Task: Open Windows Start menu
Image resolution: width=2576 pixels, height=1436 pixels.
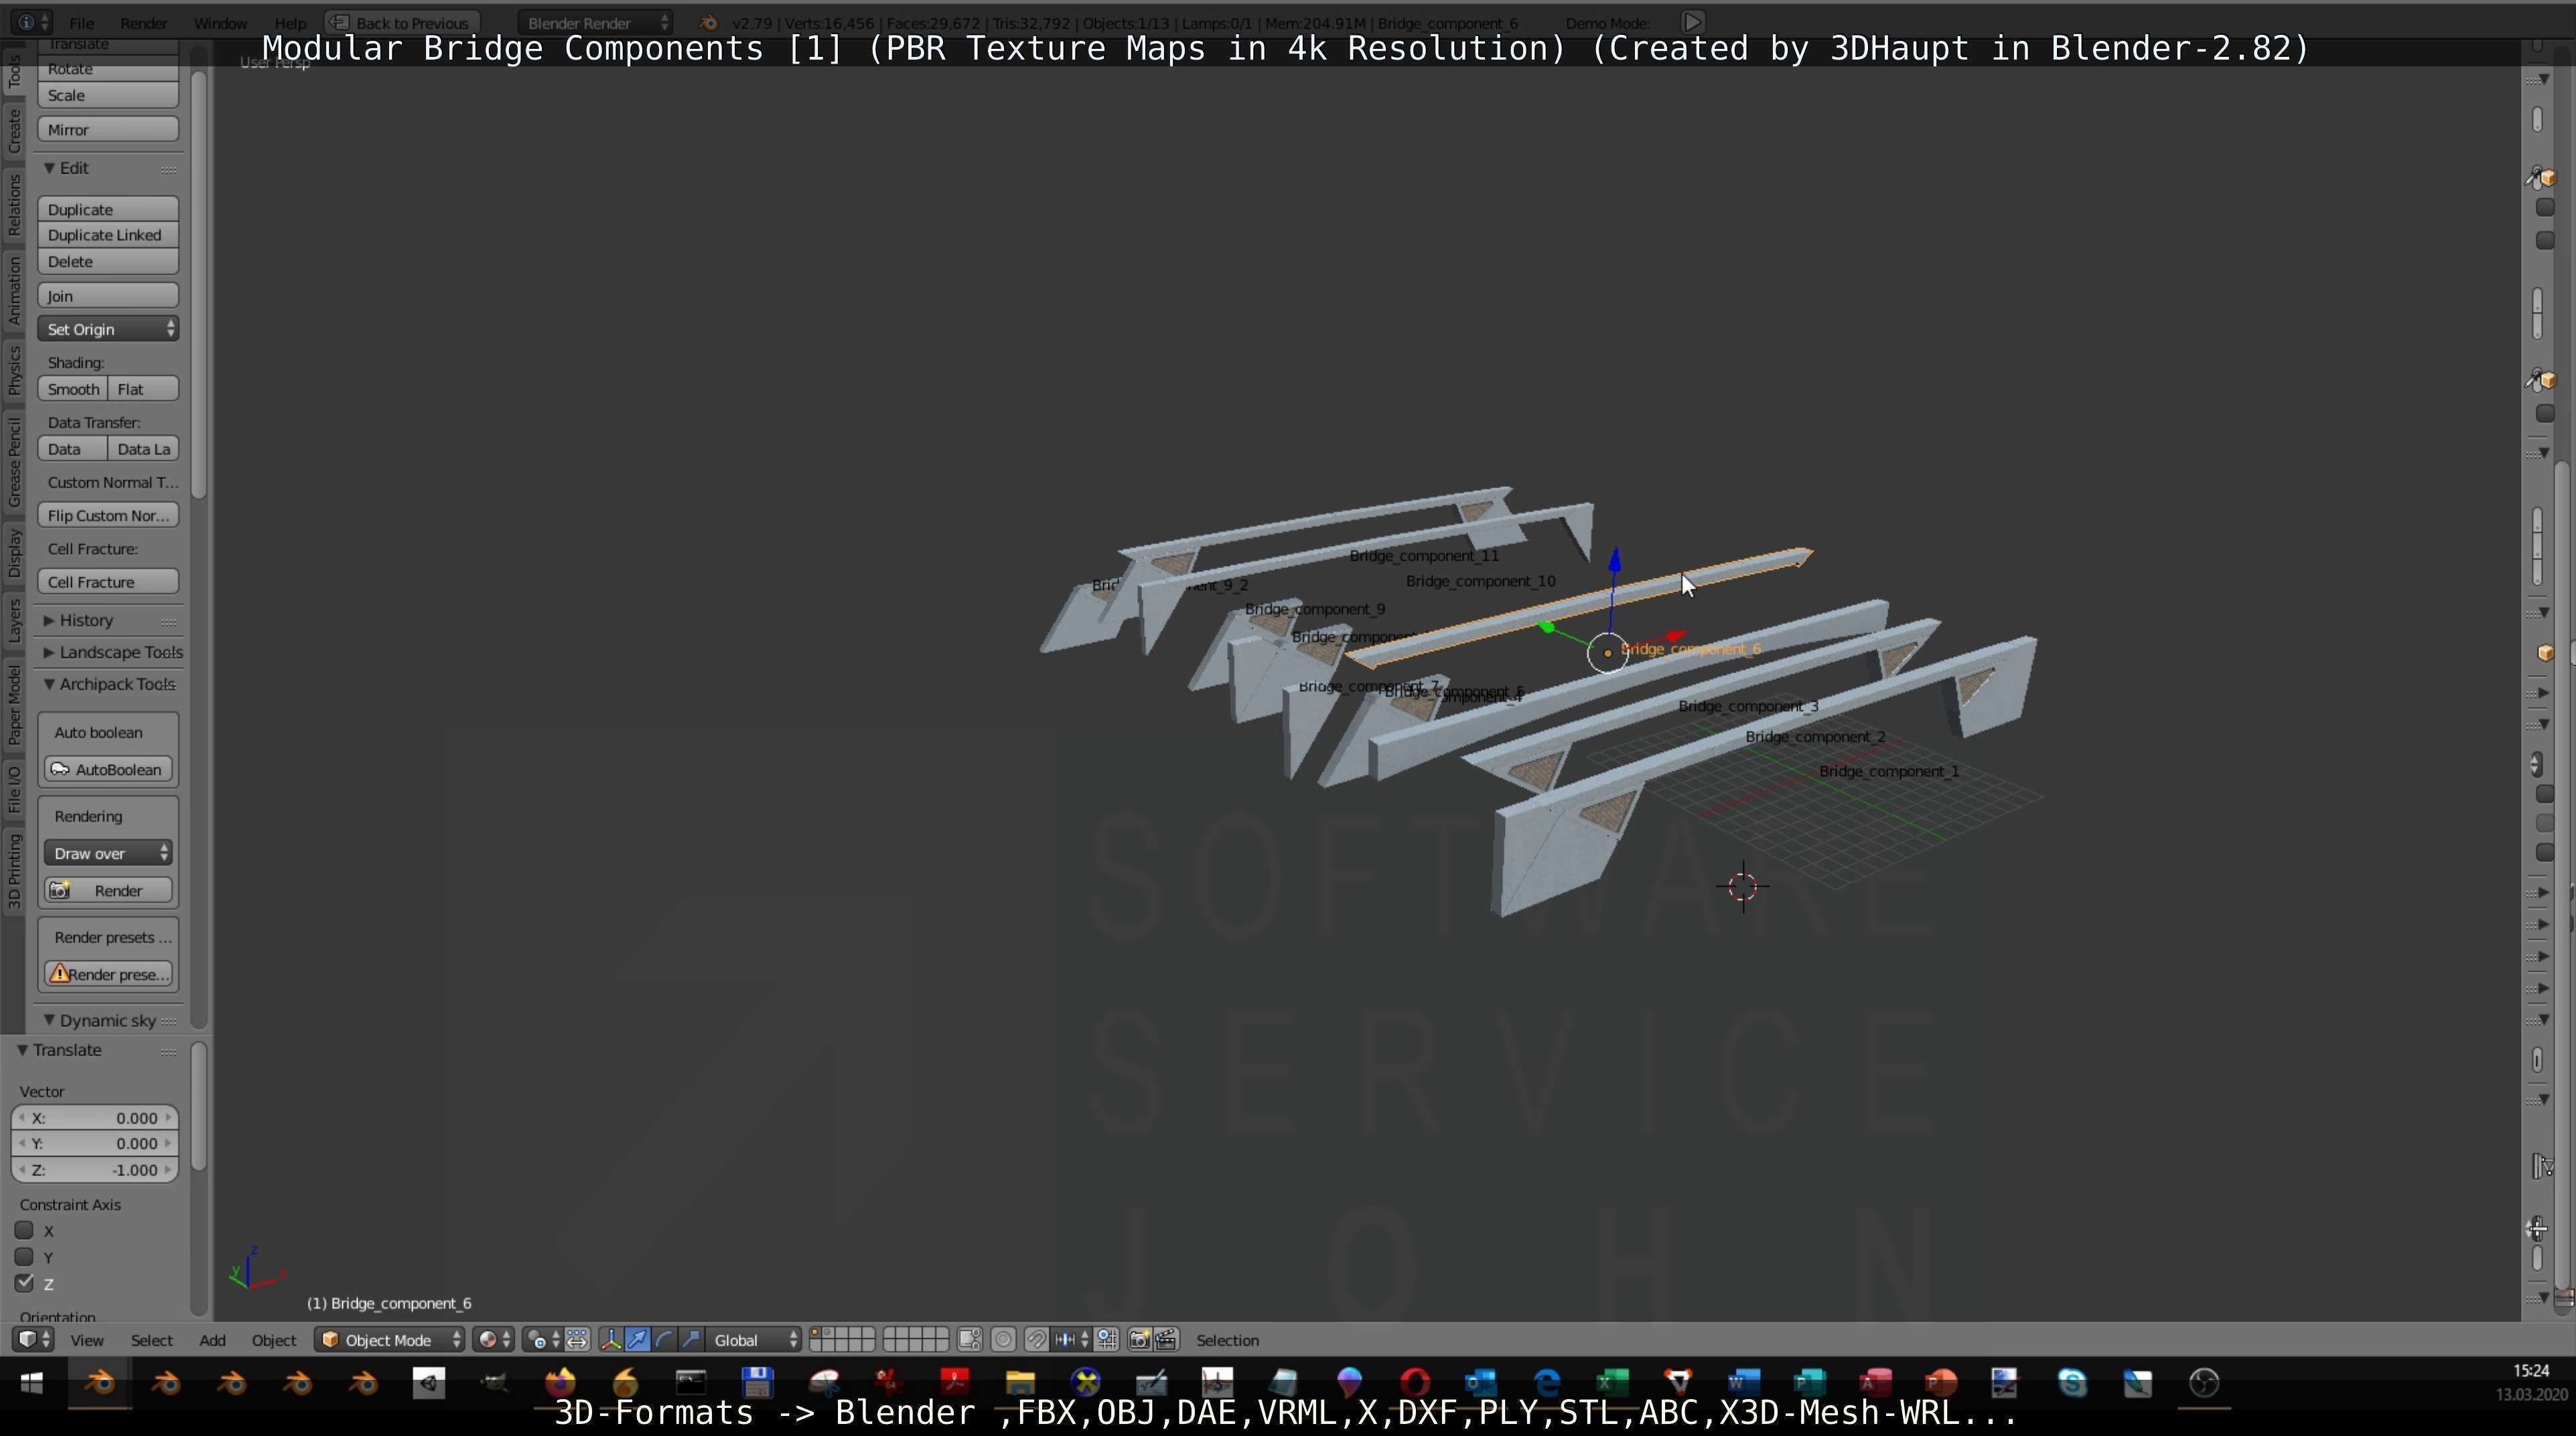Action: pyautogui.click(x=32, y=1383)
